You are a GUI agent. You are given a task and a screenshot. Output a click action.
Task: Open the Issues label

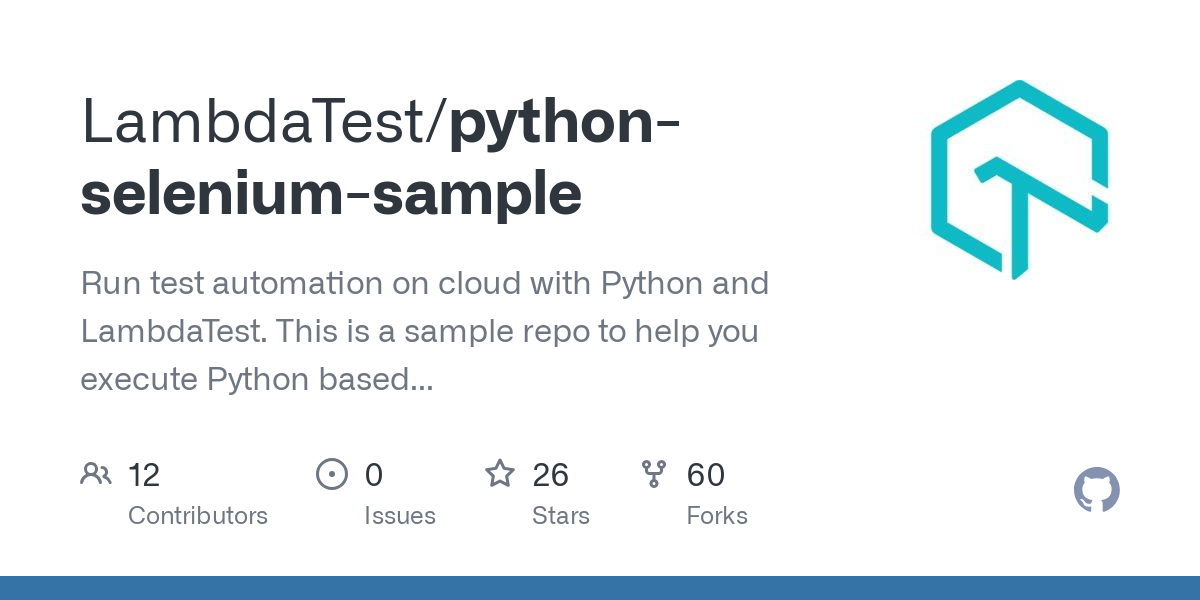400,516
